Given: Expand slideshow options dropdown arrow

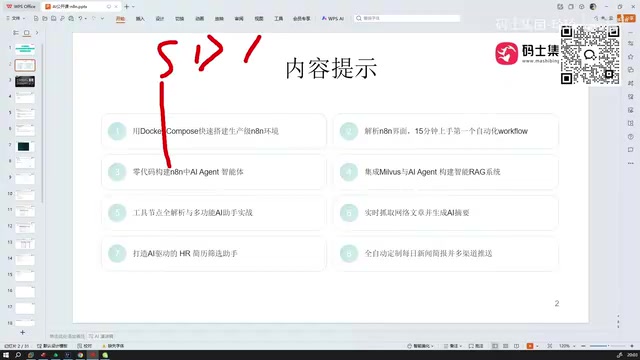Looking at the screenshot, I should [537, 346].
